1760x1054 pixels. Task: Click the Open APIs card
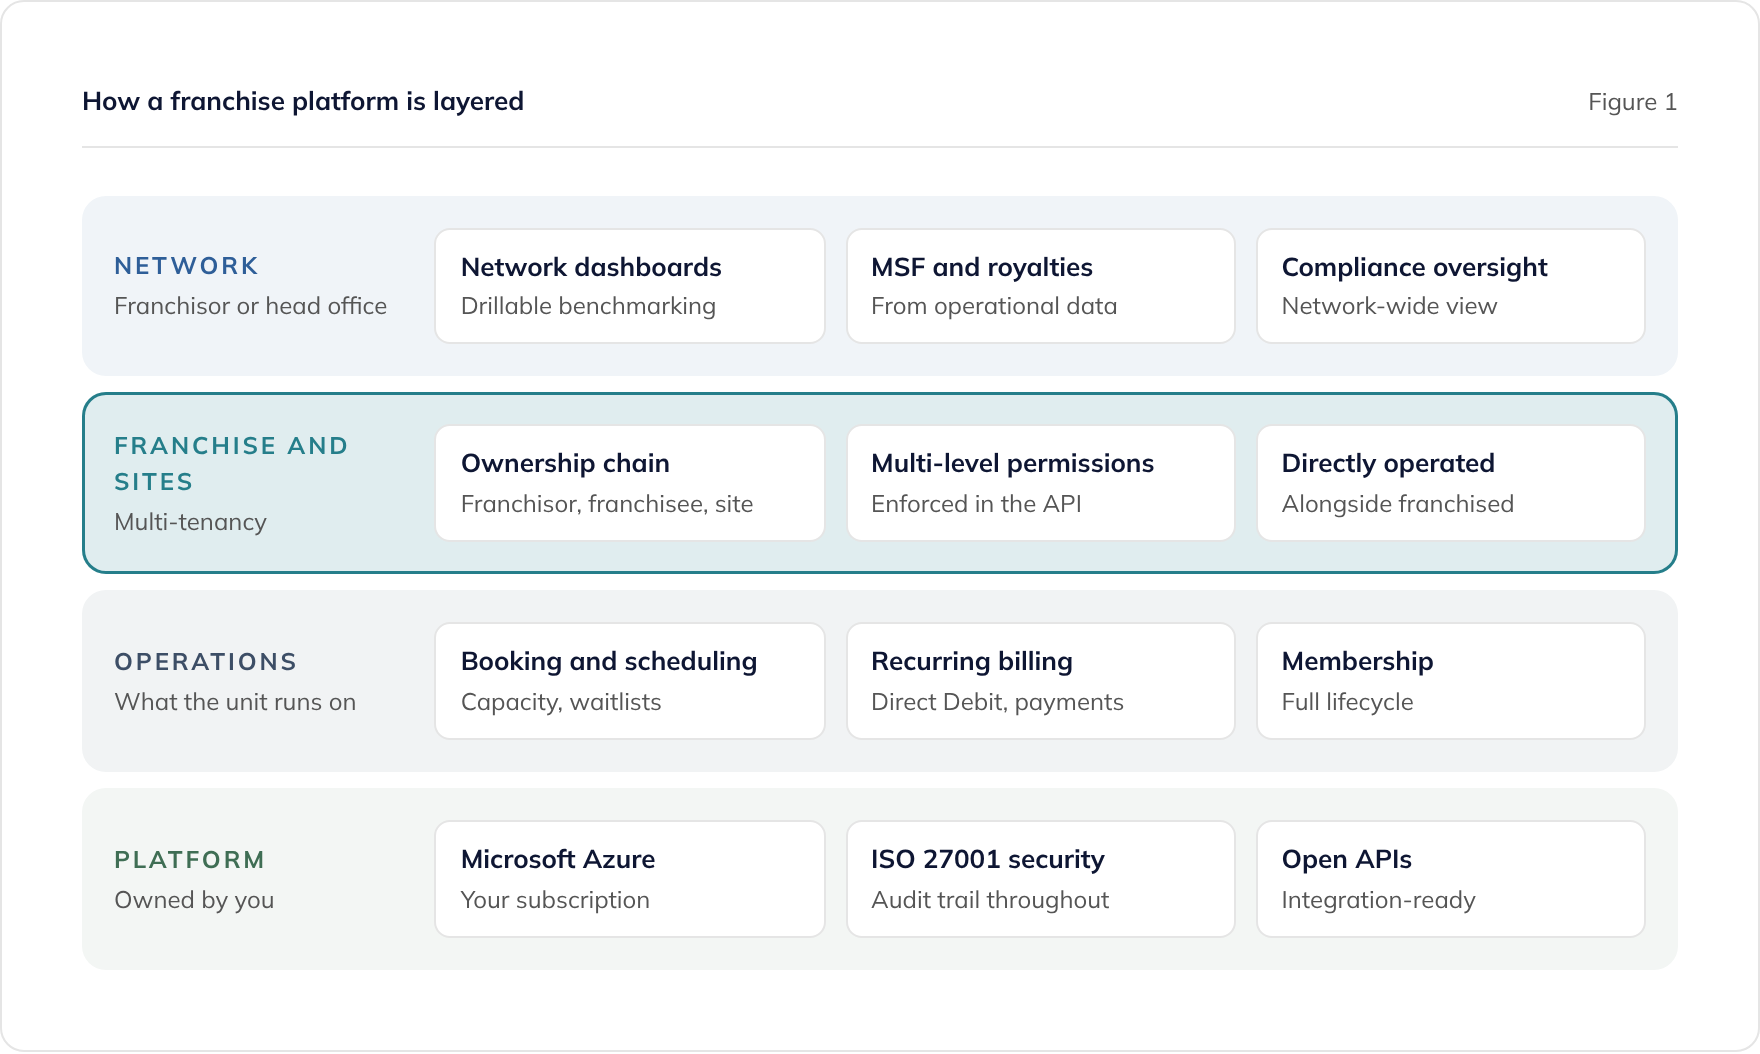[1451, 879]
